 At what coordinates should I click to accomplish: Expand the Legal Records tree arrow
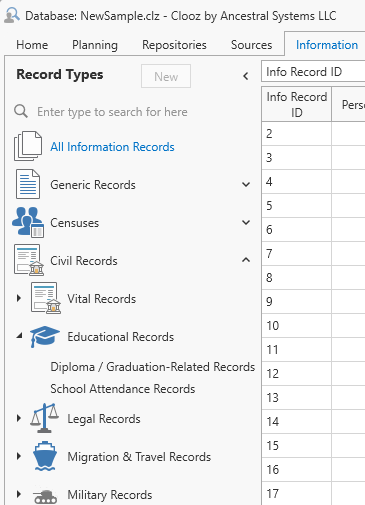coord(19,418)
